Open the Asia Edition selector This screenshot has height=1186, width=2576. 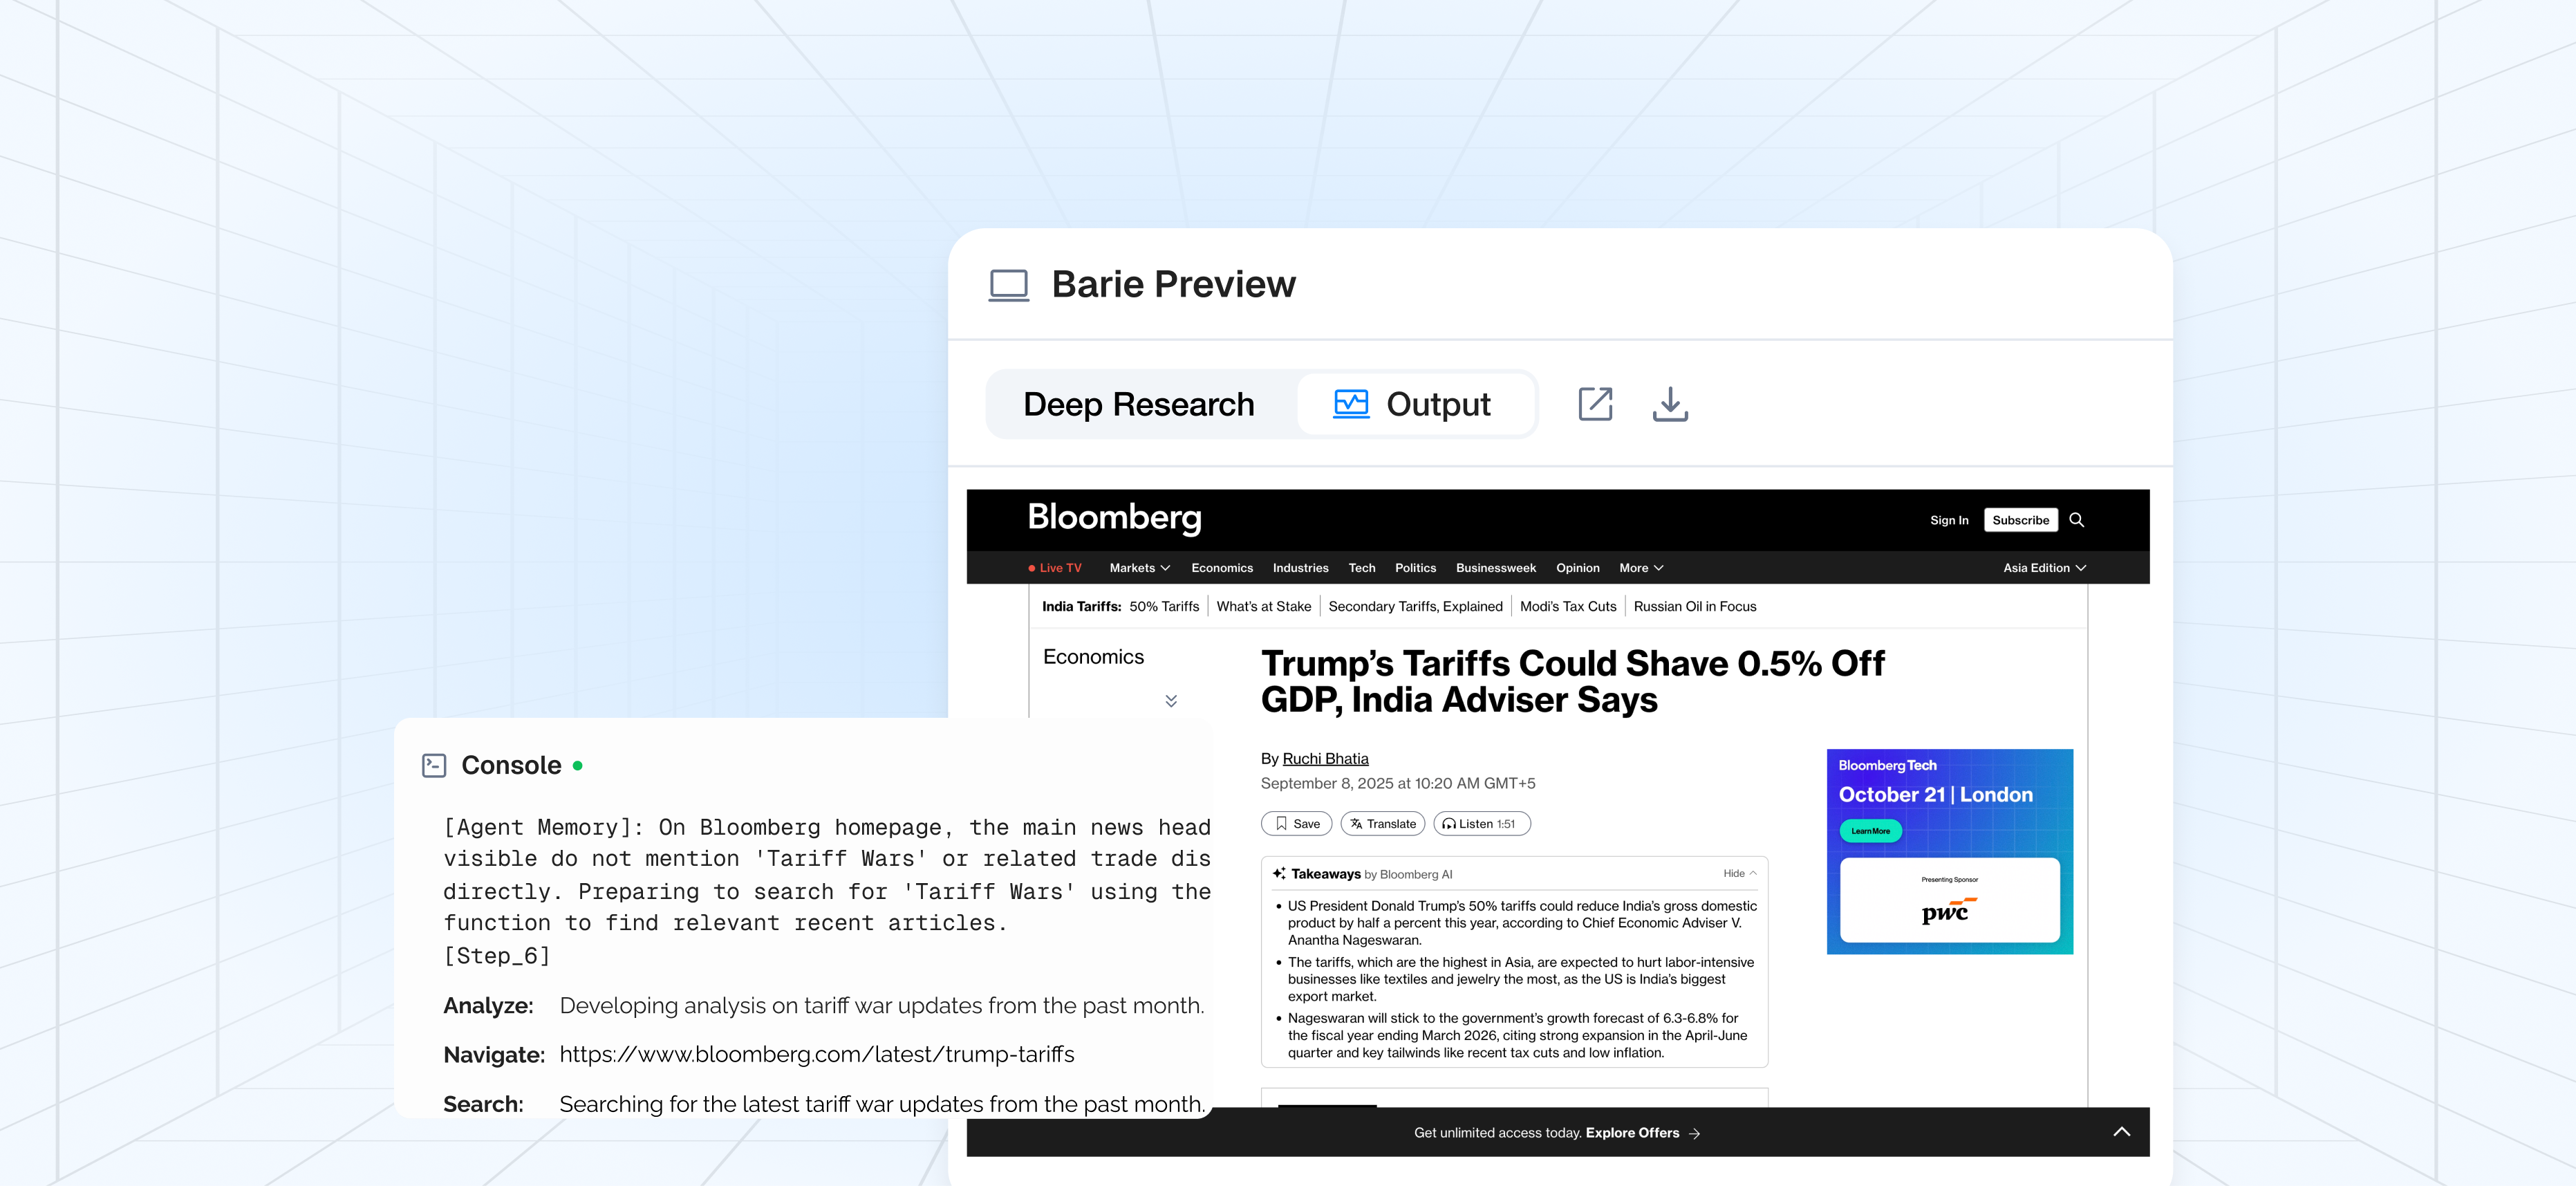point(2043,568)
